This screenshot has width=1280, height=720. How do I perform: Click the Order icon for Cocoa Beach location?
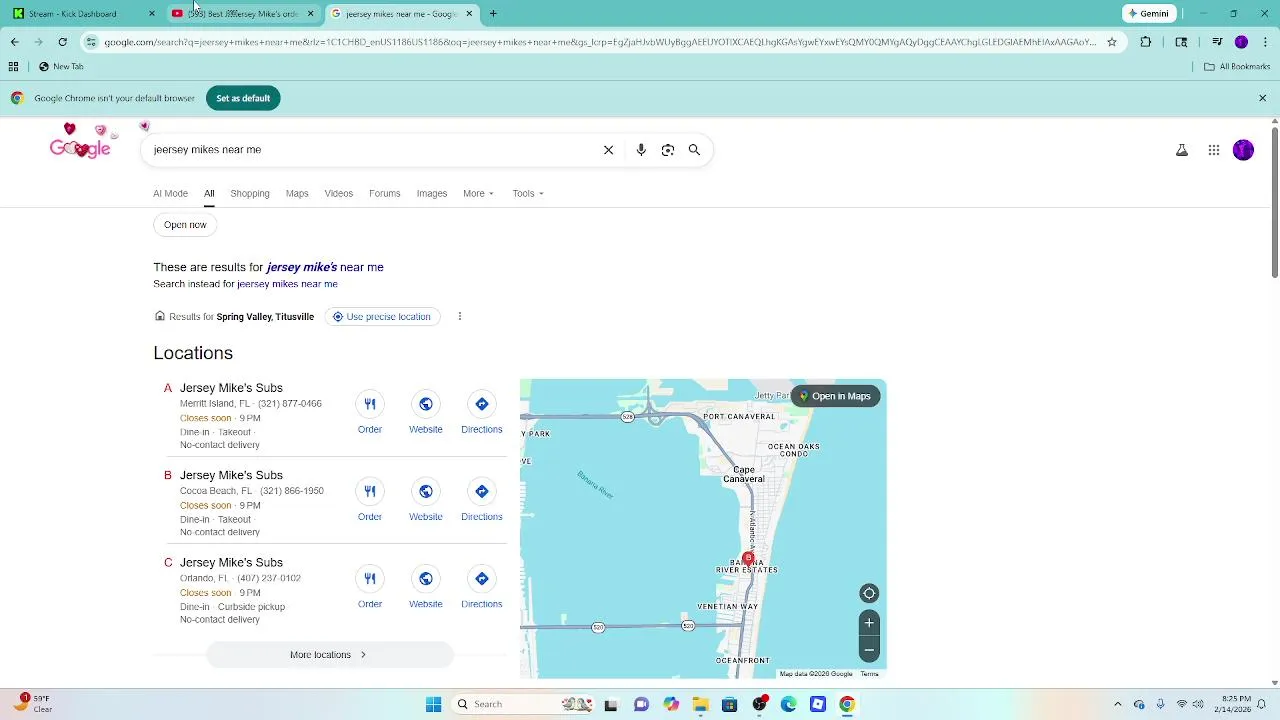(x=370, y=491)
